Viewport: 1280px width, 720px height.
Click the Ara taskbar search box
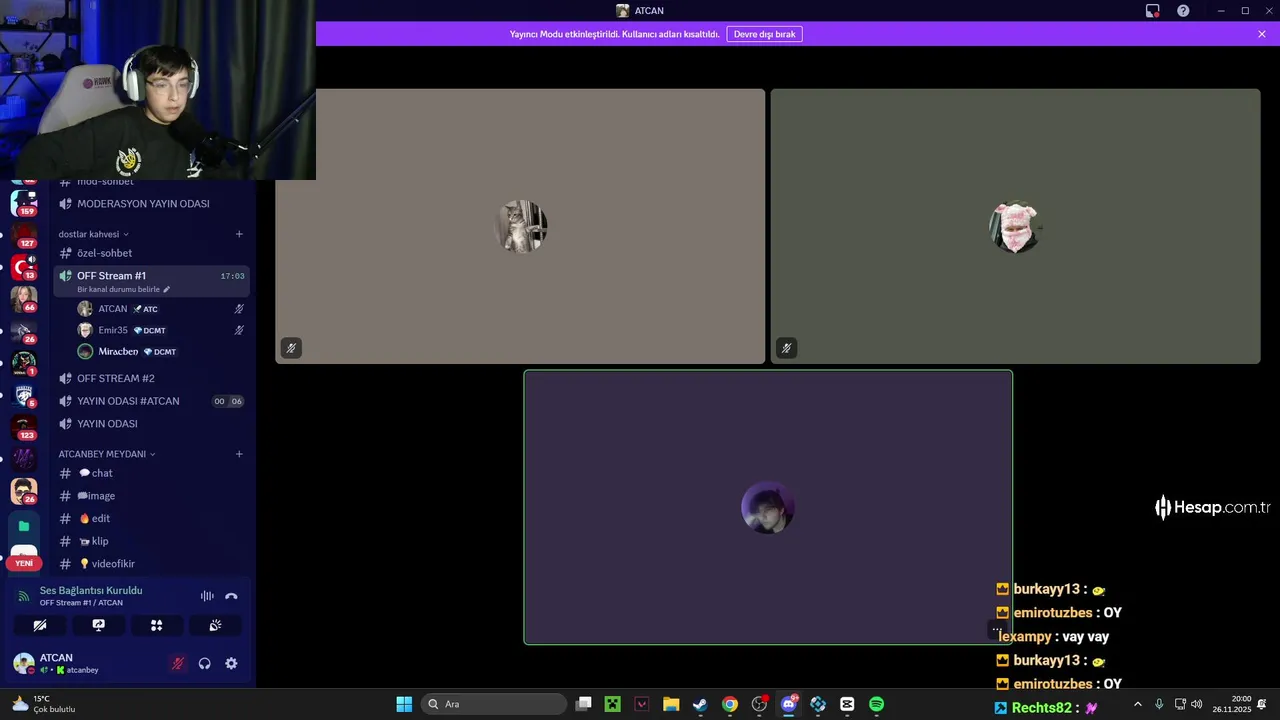494,704
